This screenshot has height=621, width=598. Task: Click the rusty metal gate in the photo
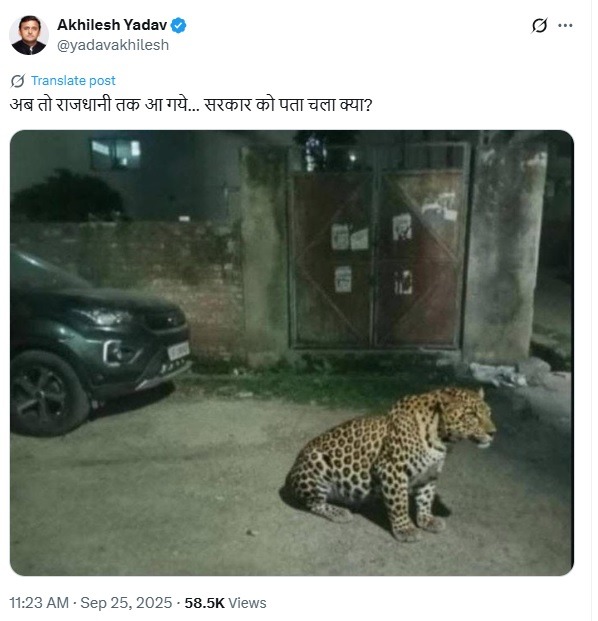[379, 248]
